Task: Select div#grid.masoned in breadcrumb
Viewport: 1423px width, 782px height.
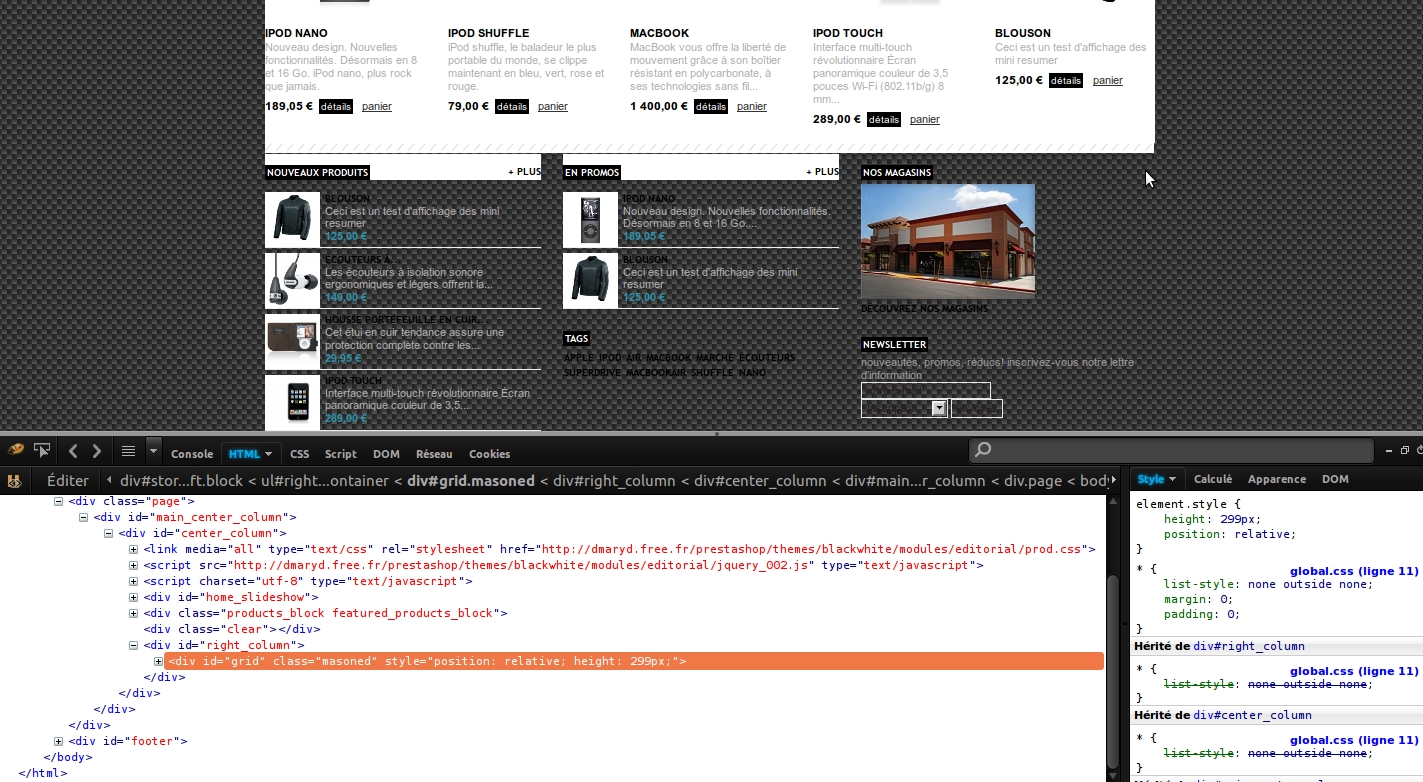Action: pyautogui.click(x=470, y=481)
